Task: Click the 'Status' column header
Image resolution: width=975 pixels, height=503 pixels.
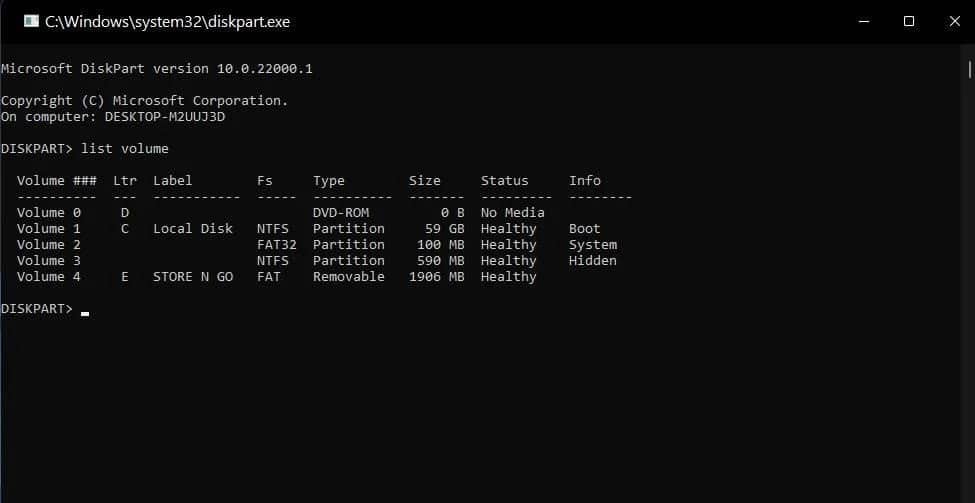Action: pos(504,181)
